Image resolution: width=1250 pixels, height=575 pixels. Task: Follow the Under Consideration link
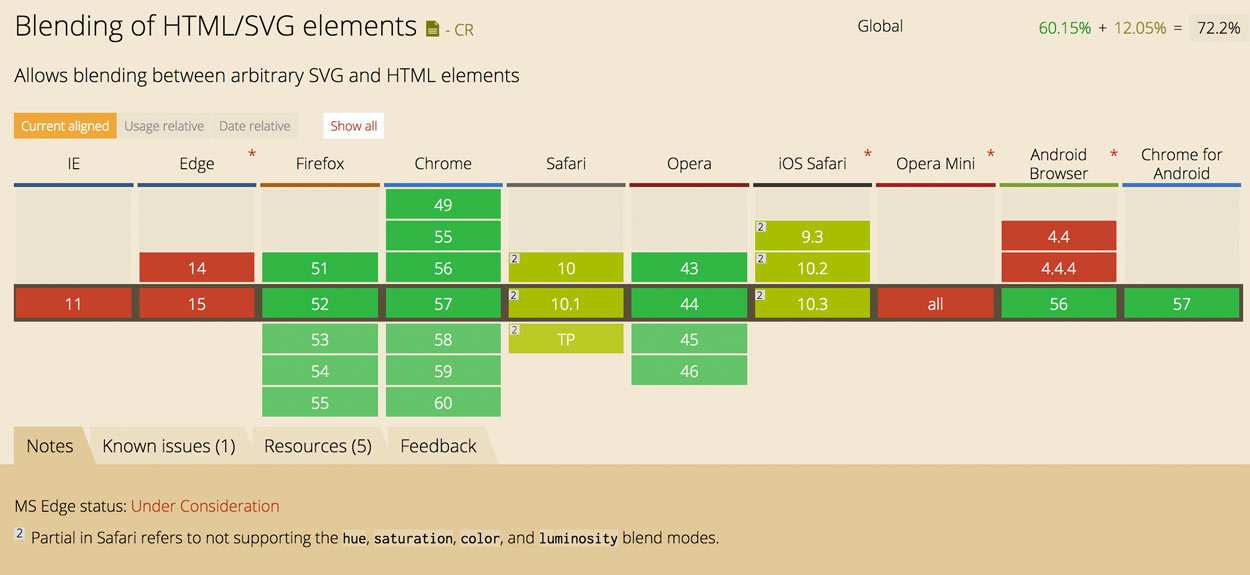(x=205, y=506)
